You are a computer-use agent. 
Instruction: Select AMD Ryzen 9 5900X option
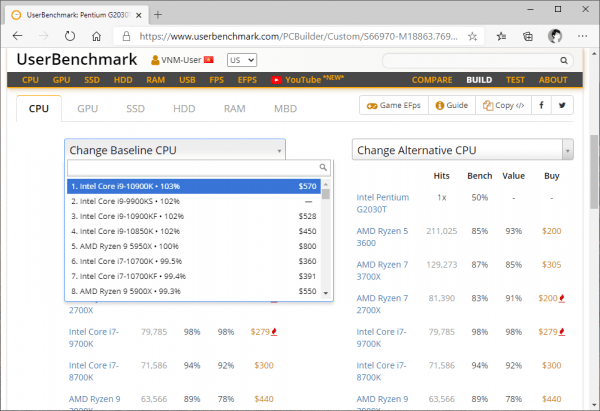194,291
